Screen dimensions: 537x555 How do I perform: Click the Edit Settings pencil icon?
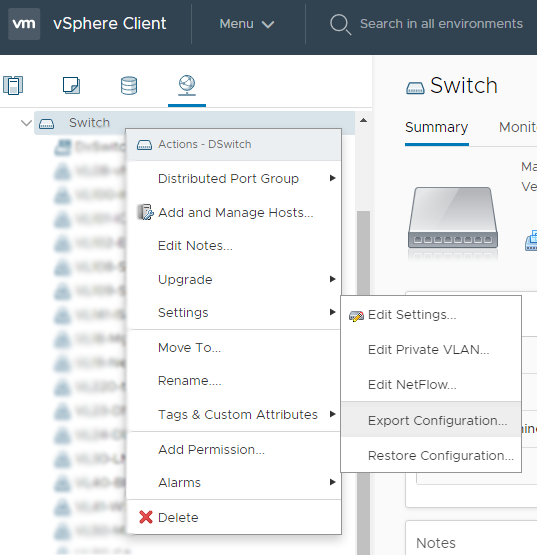click(x=356, y=316)
